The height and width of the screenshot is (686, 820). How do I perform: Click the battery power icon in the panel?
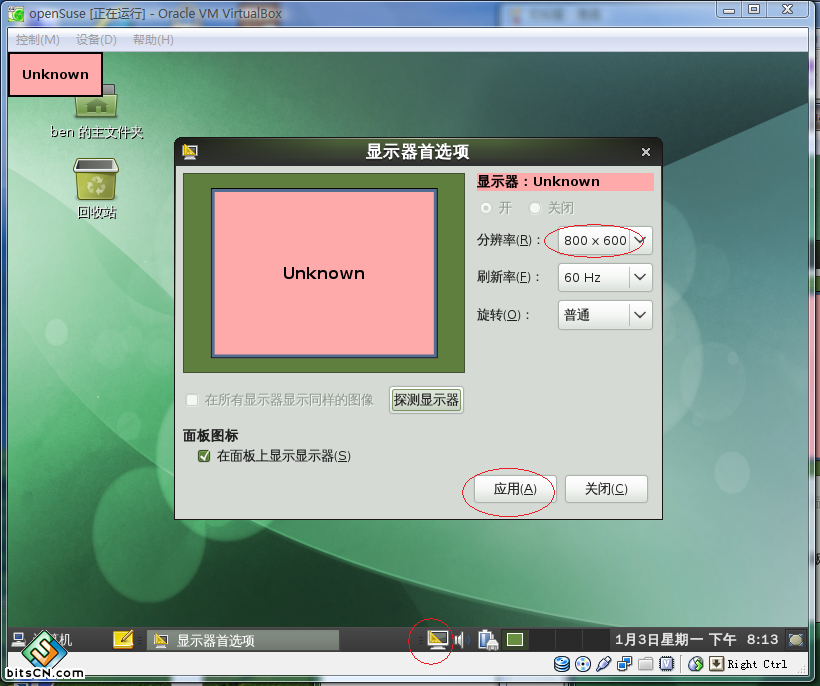point(488,639)
